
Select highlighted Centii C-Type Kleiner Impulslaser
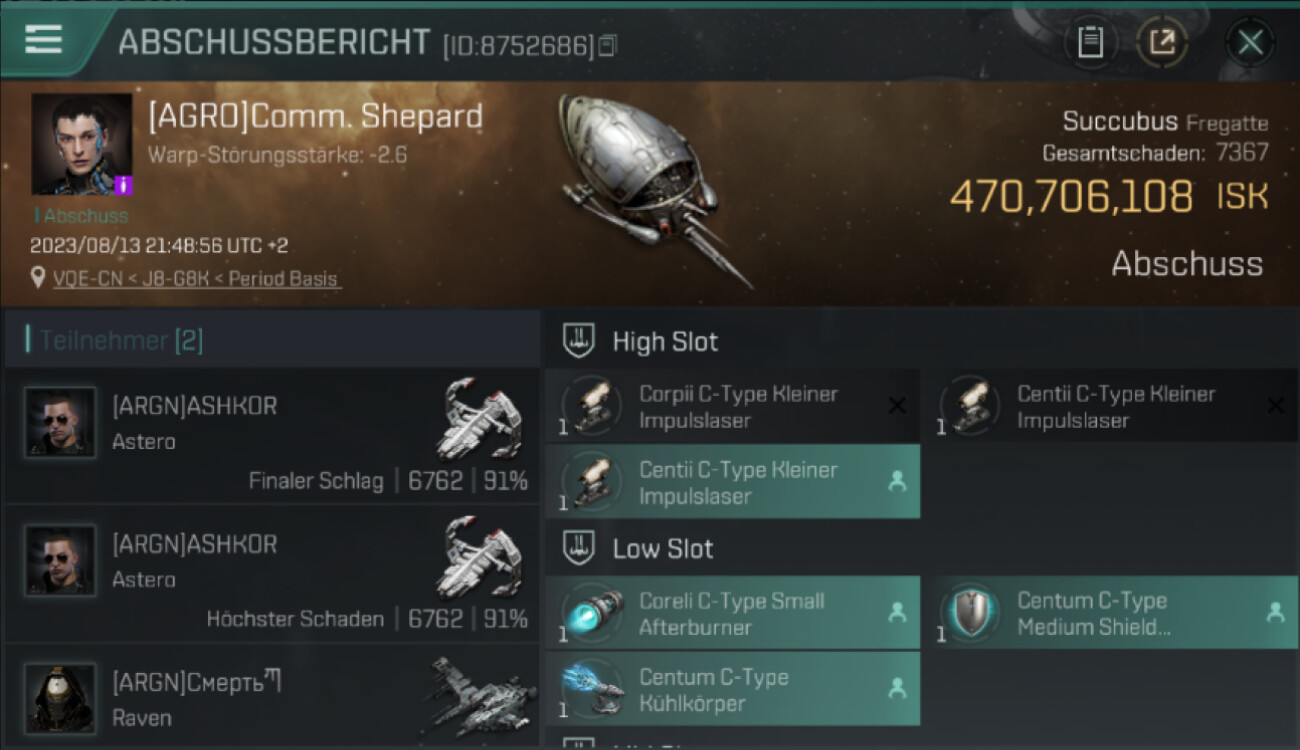click(733, 482)
